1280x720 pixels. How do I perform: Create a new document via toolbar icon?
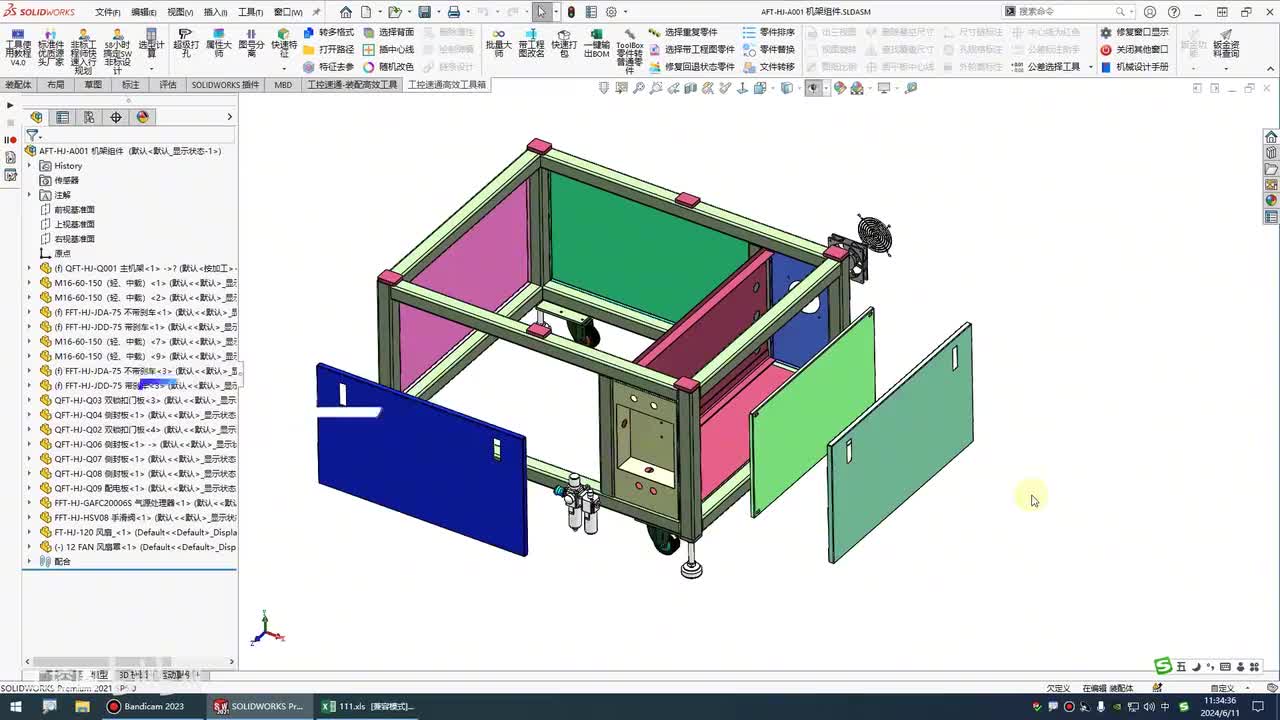[x=366, y=12]
